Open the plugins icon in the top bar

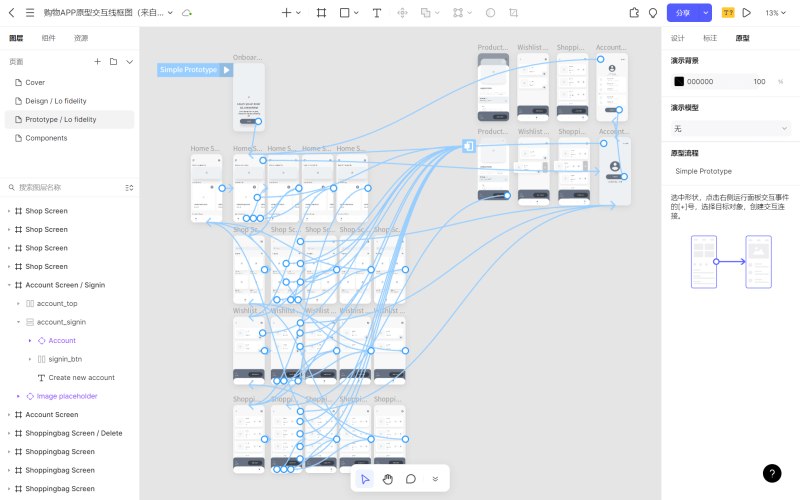click(634, 13)
